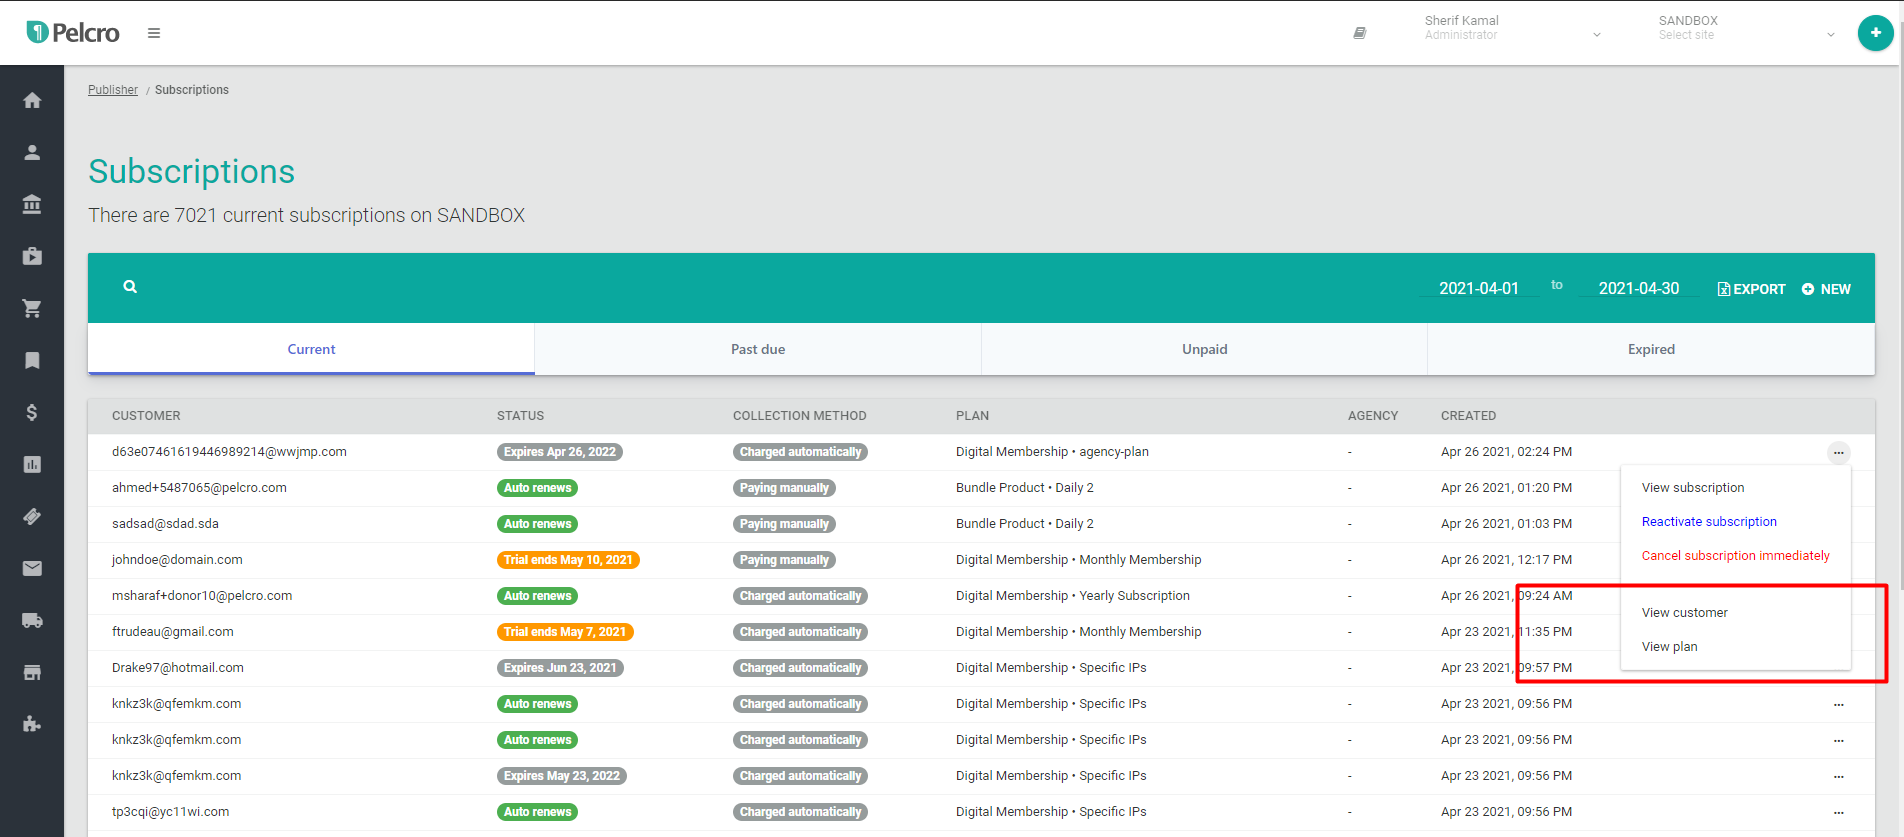Choose Reactivate subscription from the menu

(1709, 522)
